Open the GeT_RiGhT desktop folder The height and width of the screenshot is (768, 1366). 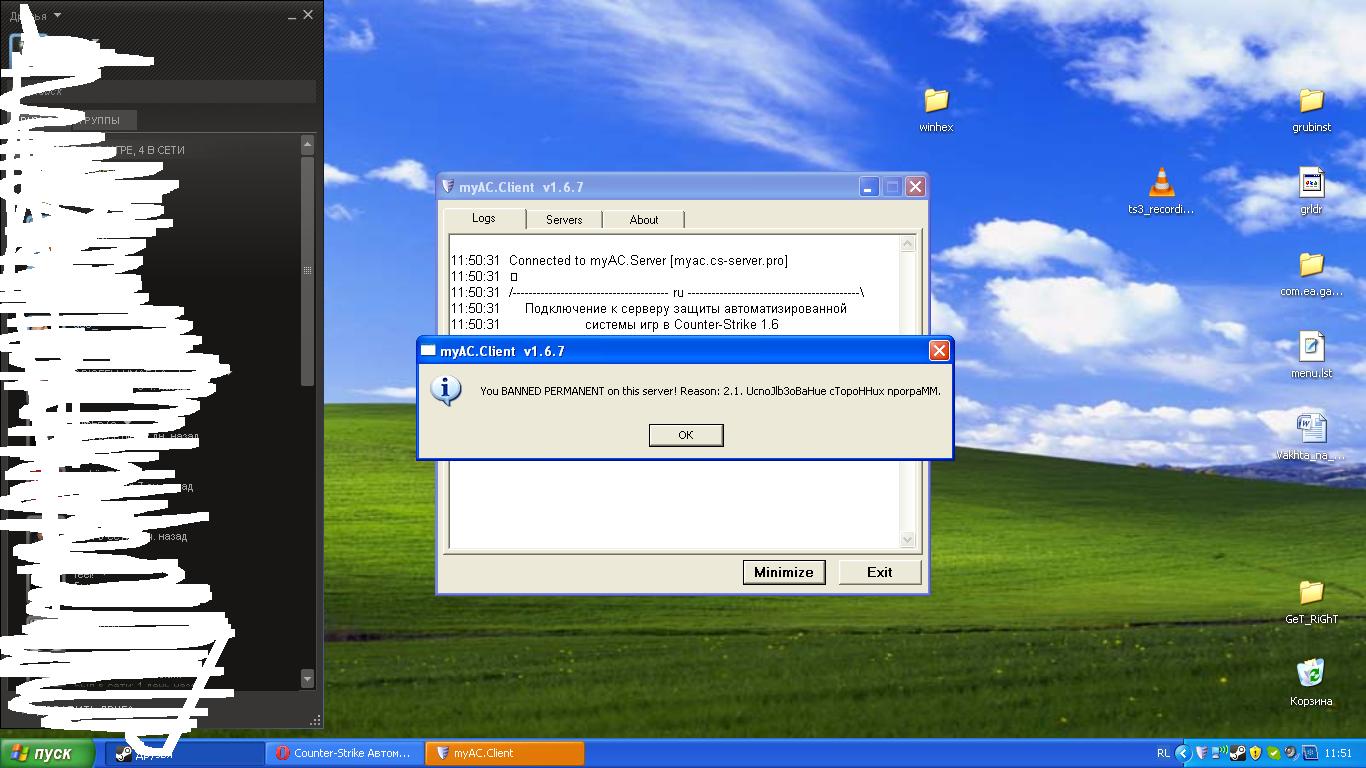pyautogui.click(x=1311, y=602)
